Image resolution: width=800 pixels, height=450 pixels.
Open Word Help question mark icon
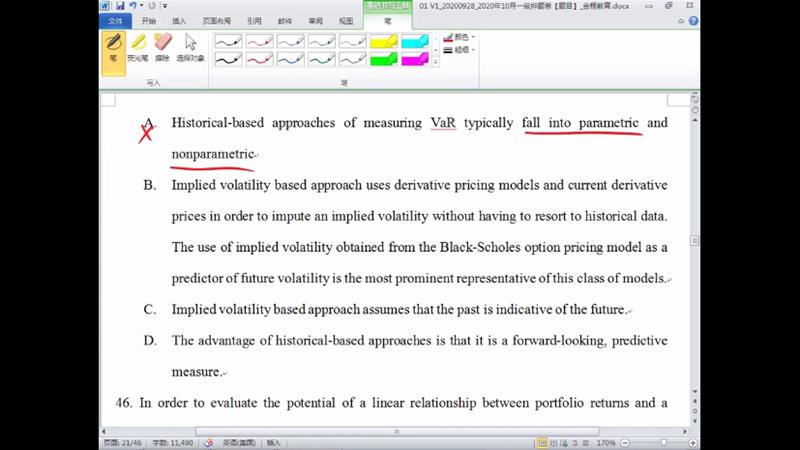693,21
